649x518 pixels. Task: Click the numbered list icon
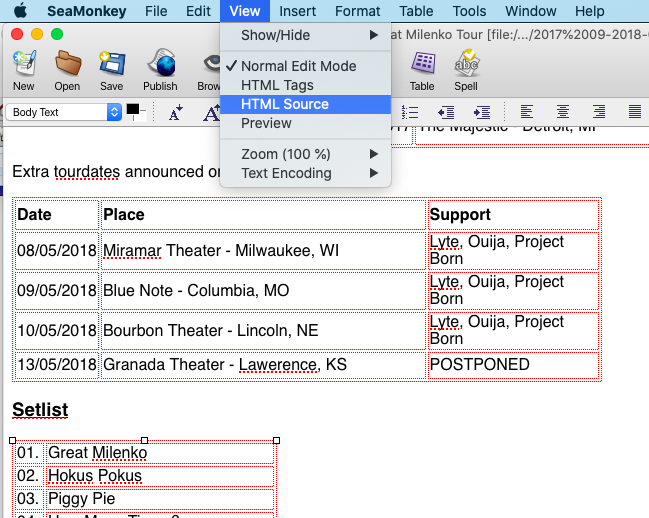410,112
